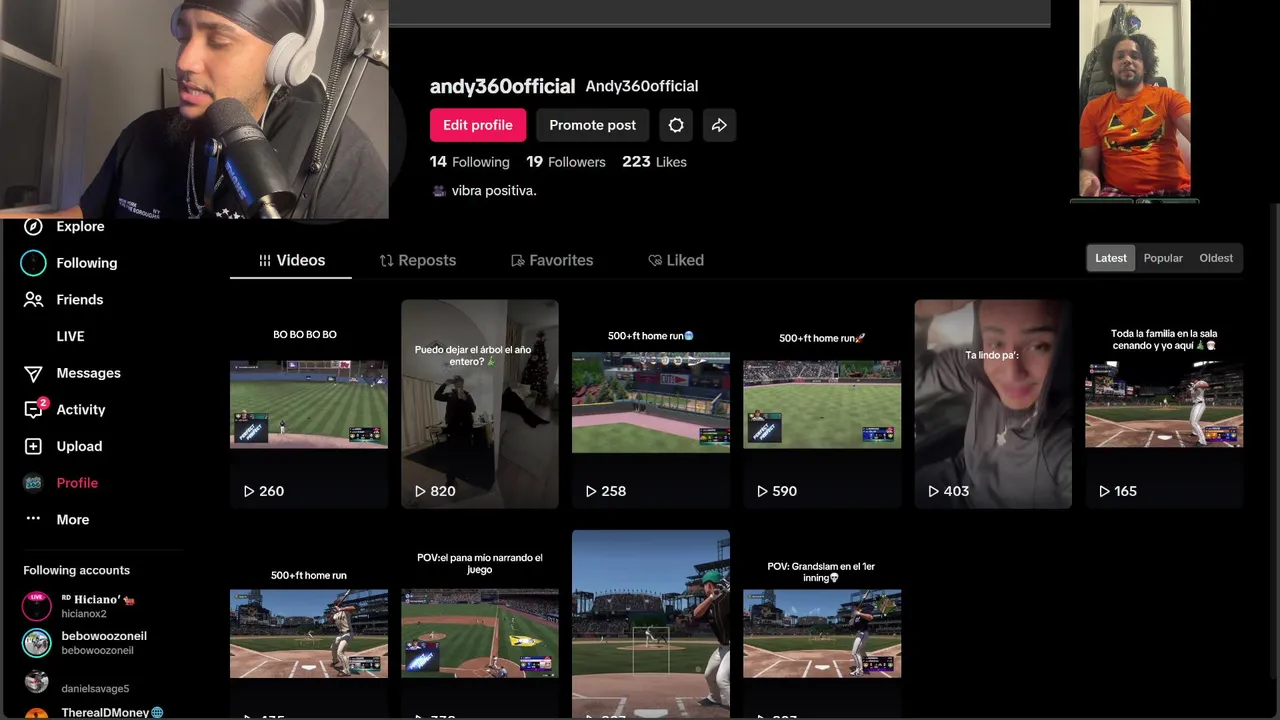
Task: Click the 403 views count
Action: [x=956, y=491]
